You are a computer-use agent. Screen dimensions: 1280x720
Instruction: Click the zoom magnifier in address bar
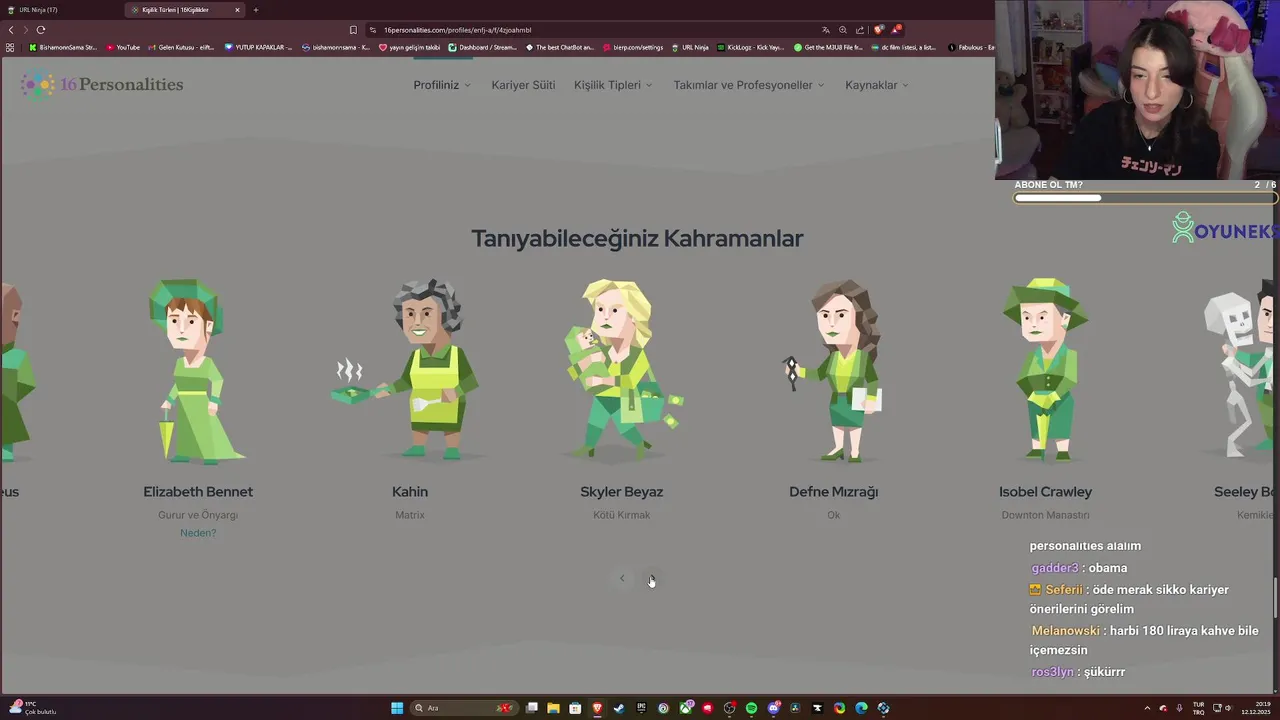843,30
